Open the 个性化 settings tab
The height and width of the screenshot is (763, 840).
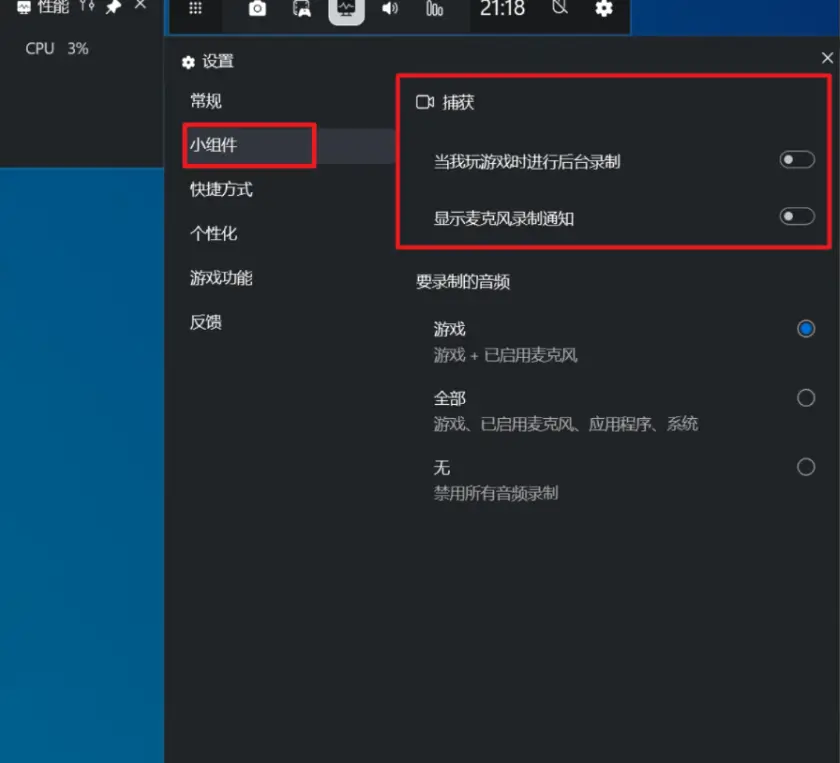213,234
